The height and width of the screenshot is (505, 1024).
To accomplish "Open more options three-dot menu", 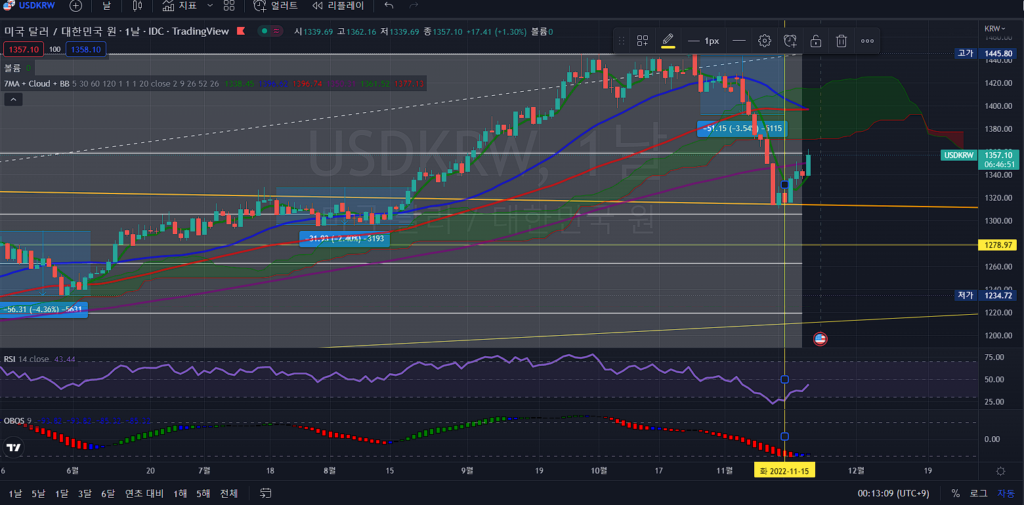I will 867,41.
